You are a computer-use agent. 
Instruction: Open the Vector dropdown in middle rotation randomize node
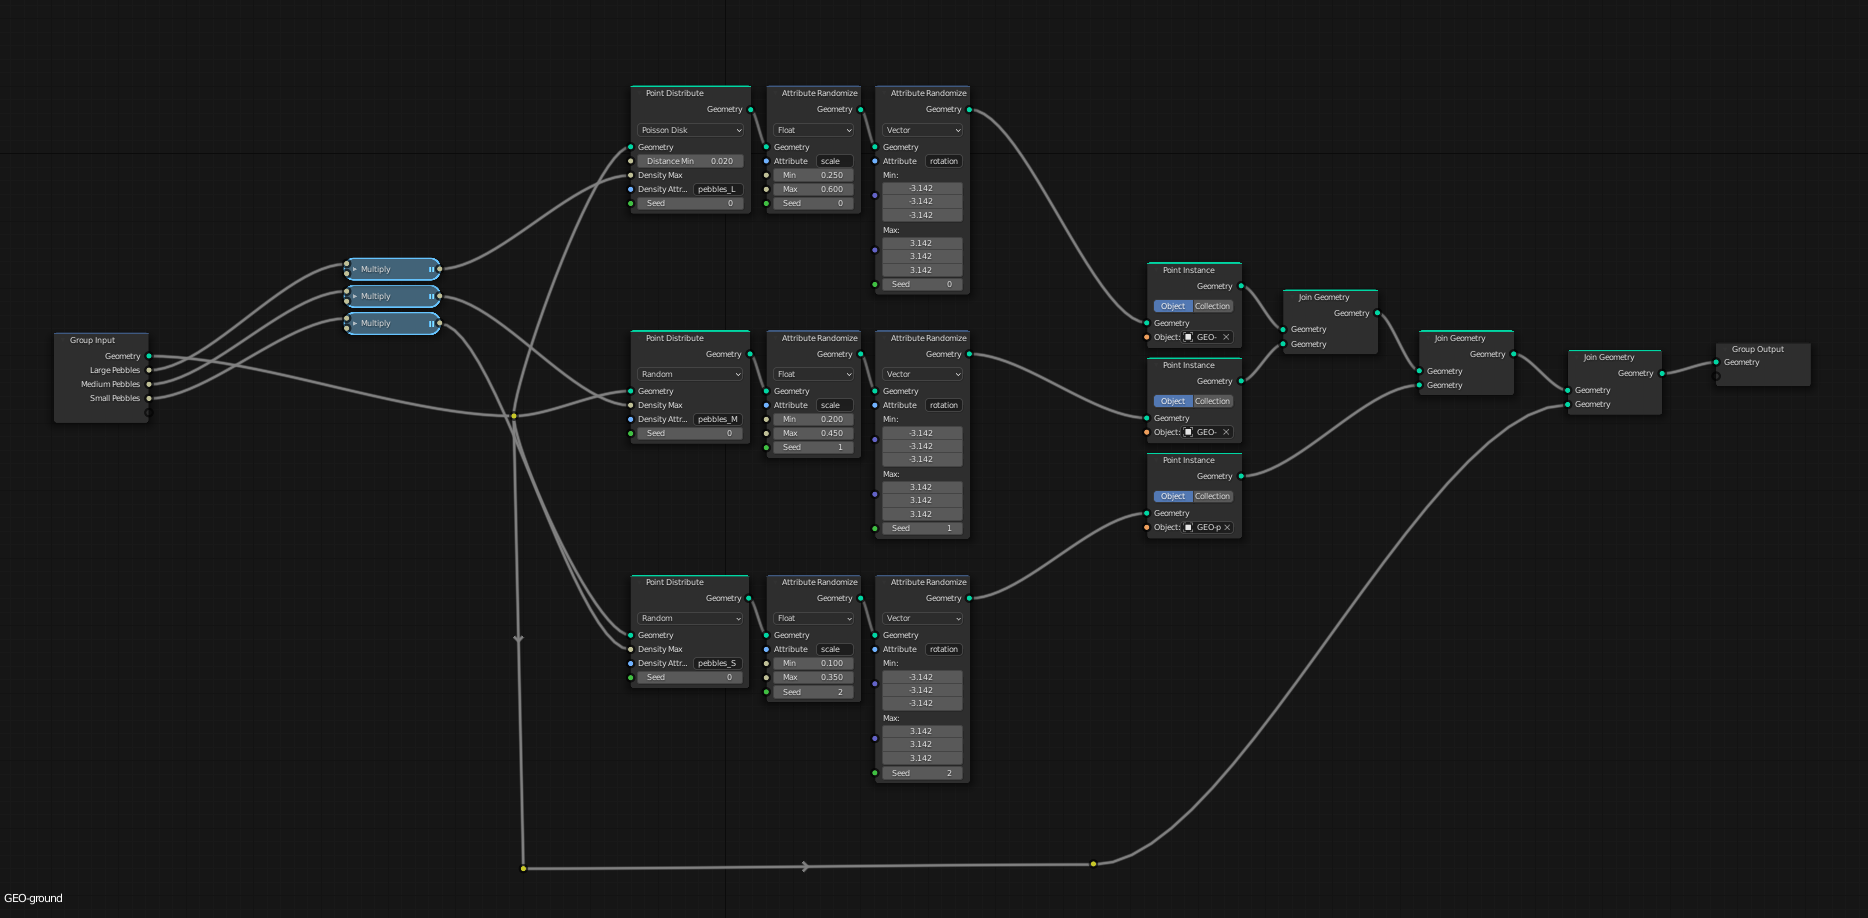923,374
